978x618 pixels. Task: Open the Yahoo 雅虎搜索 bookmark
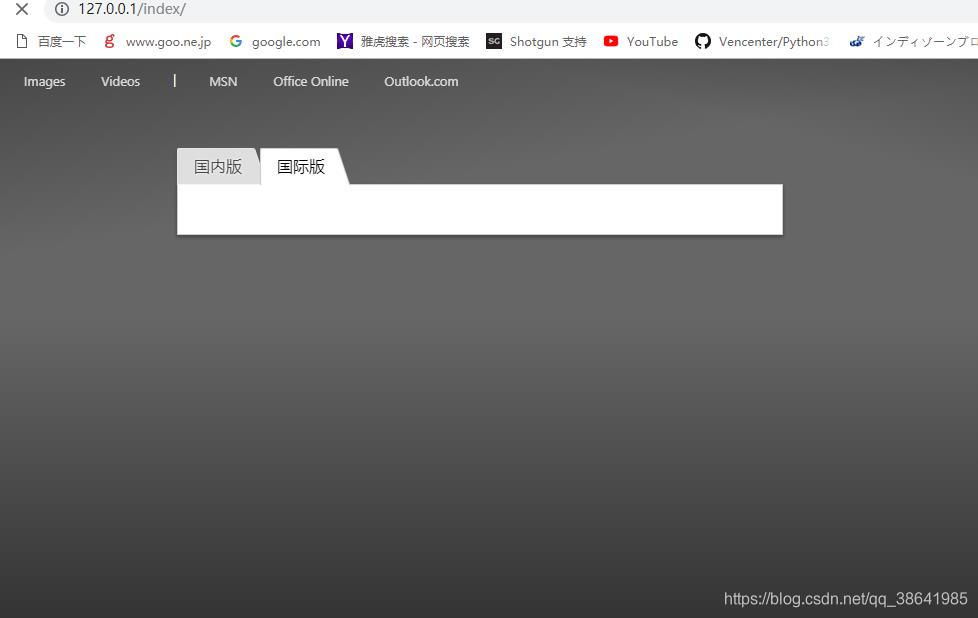[x=403, y=41]
